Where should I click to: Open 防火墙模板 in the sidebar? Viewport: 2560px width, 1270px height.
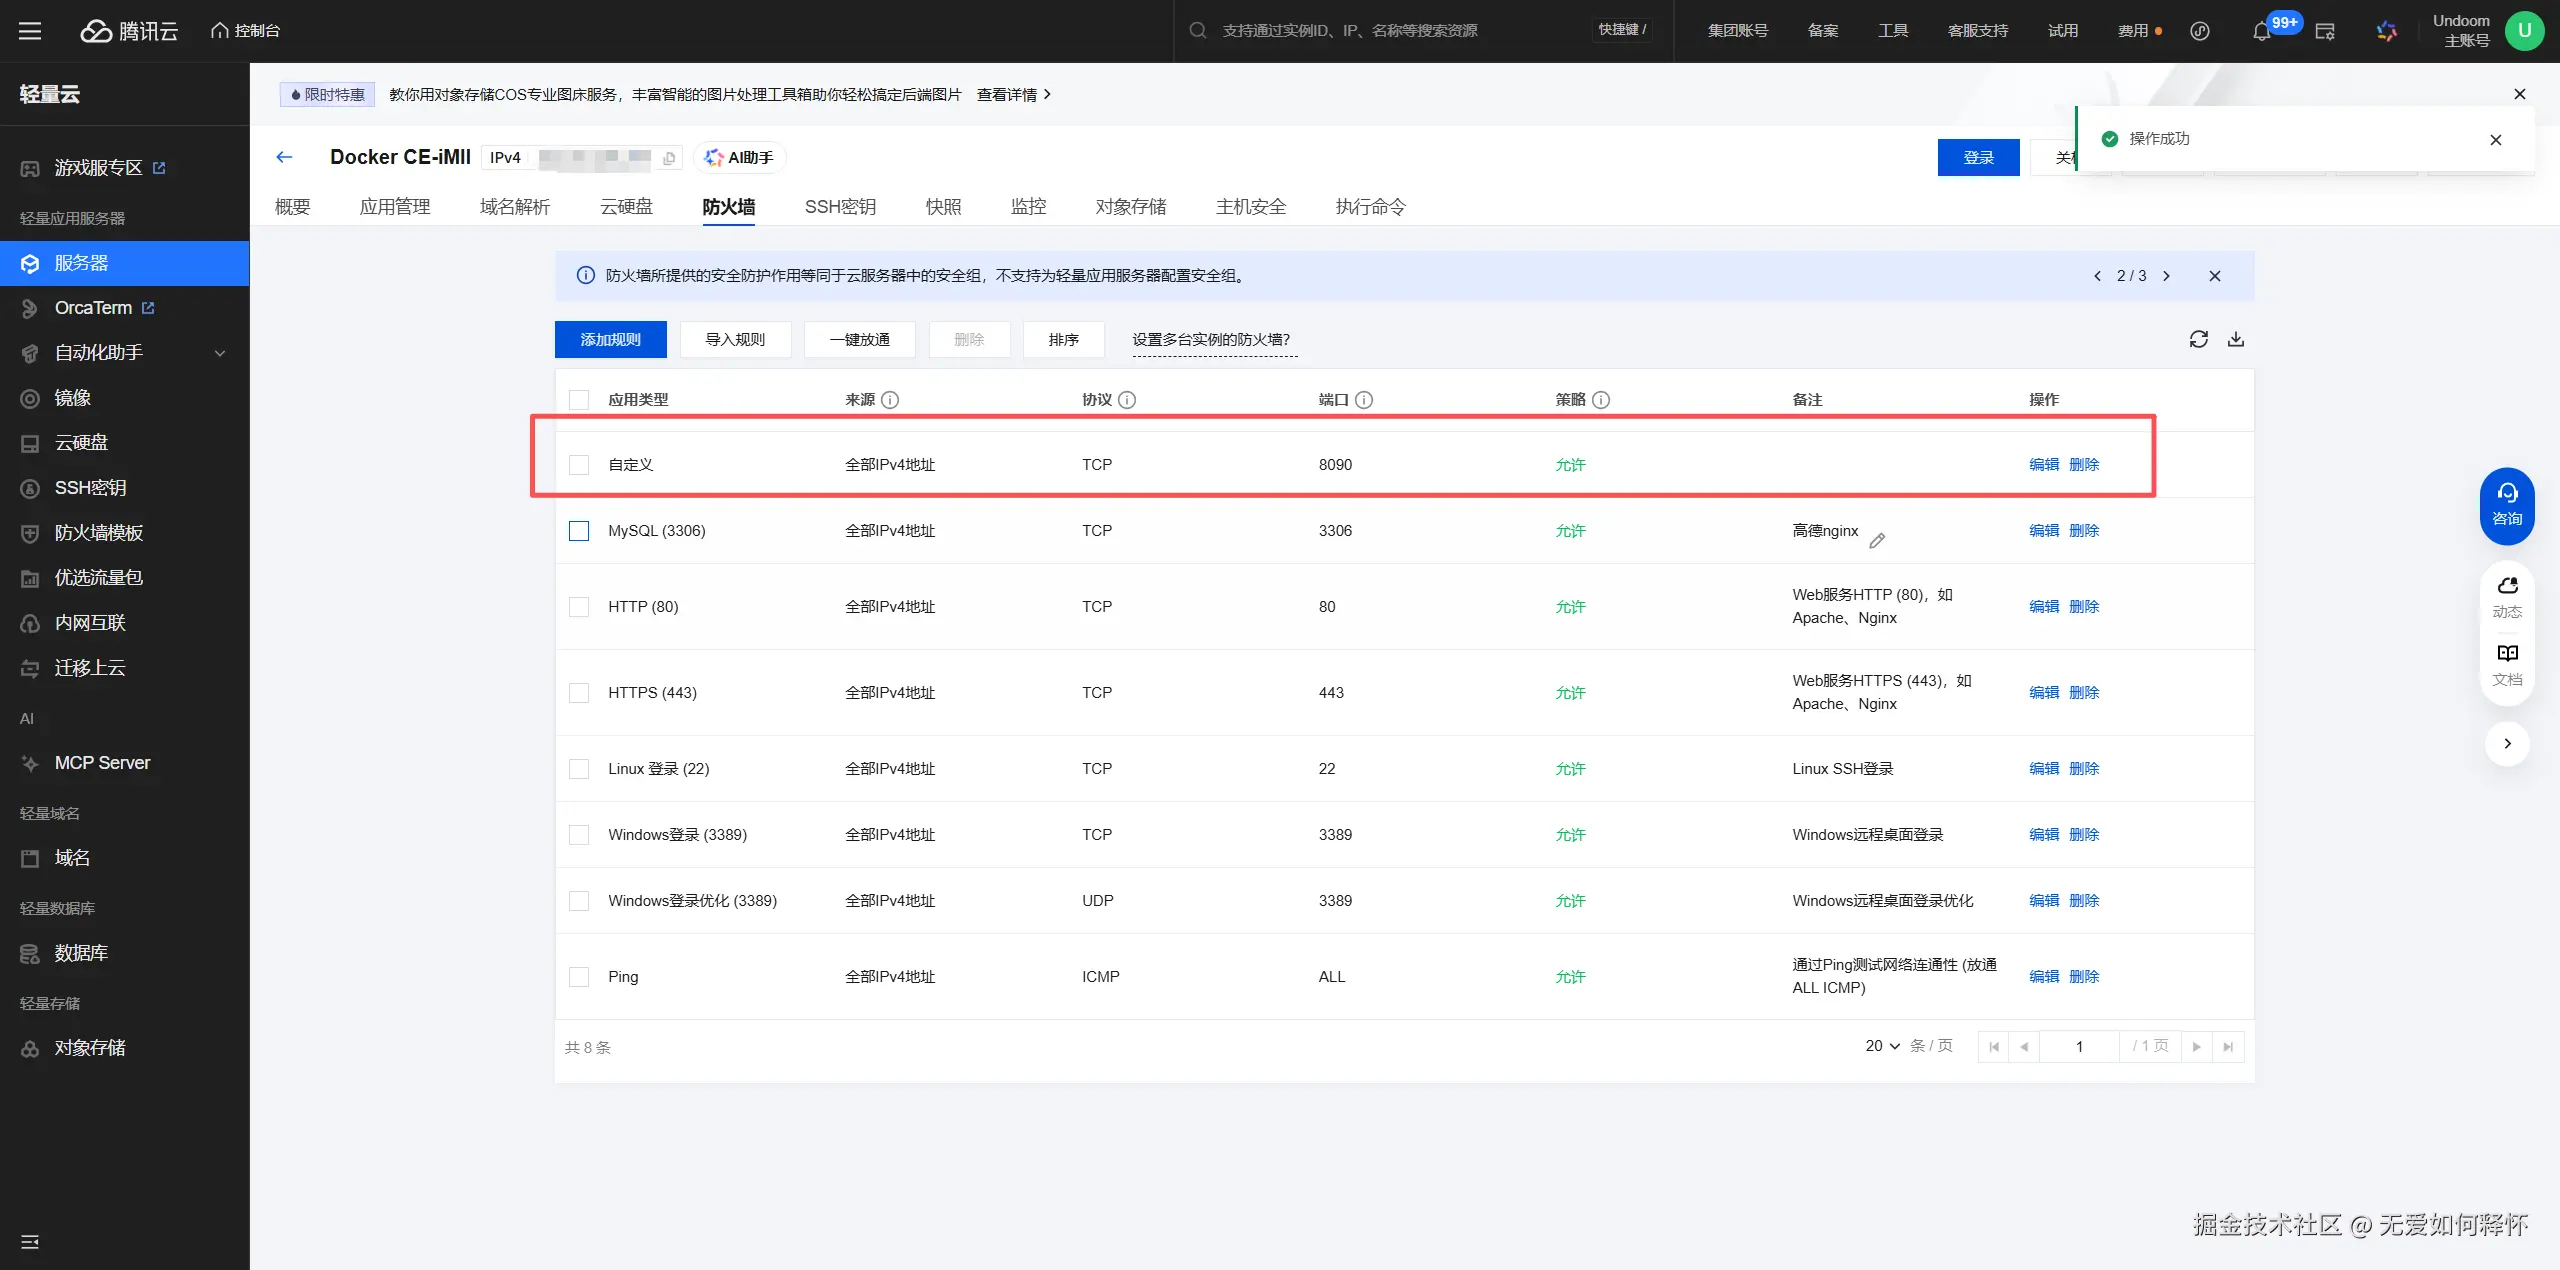[x=98, y=533]
